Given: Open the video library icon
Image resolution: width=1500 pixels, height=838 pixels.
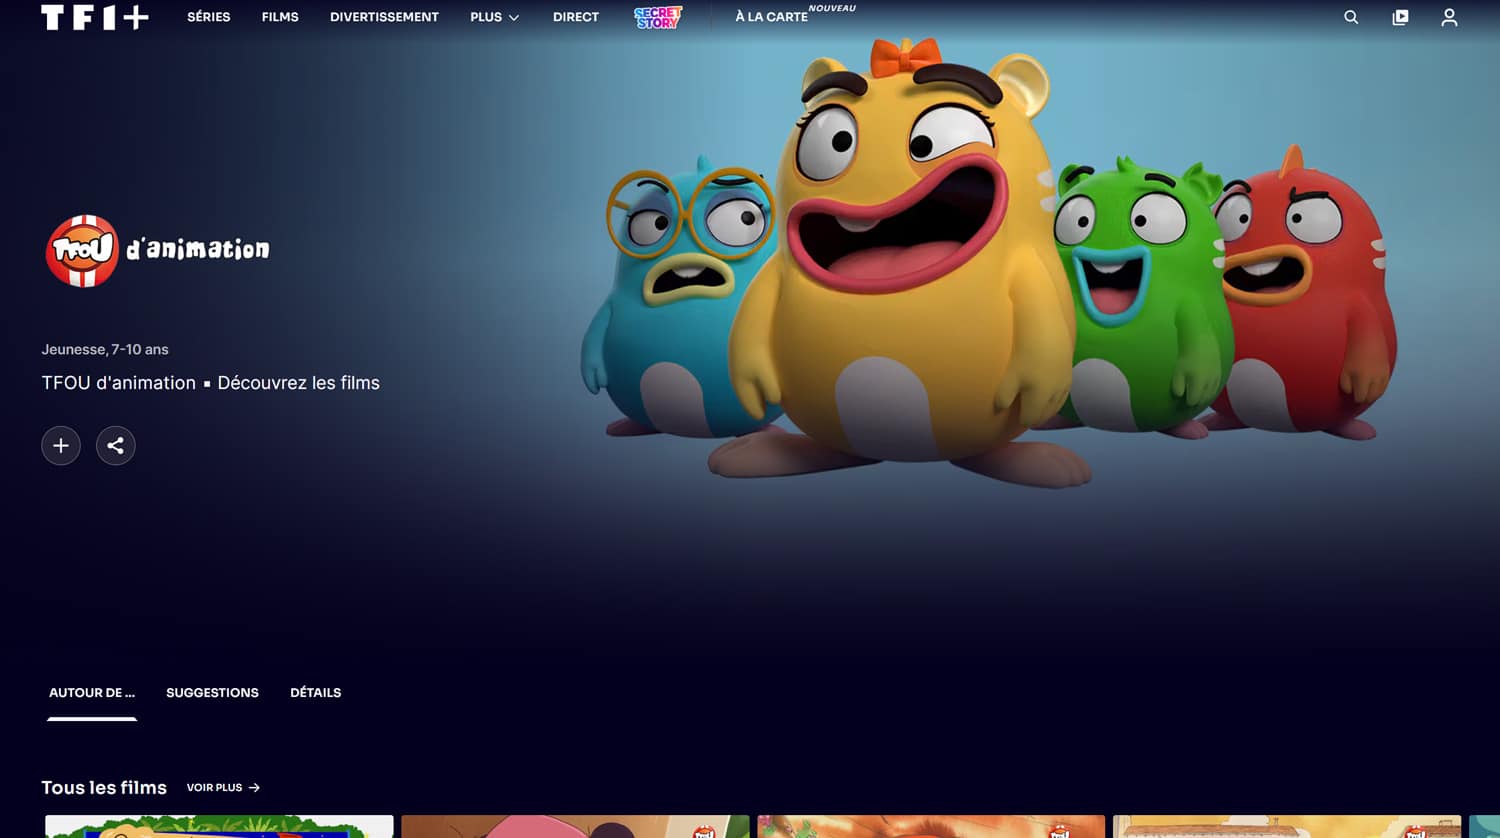Looking at the screenshot, I should (1400, 17).
